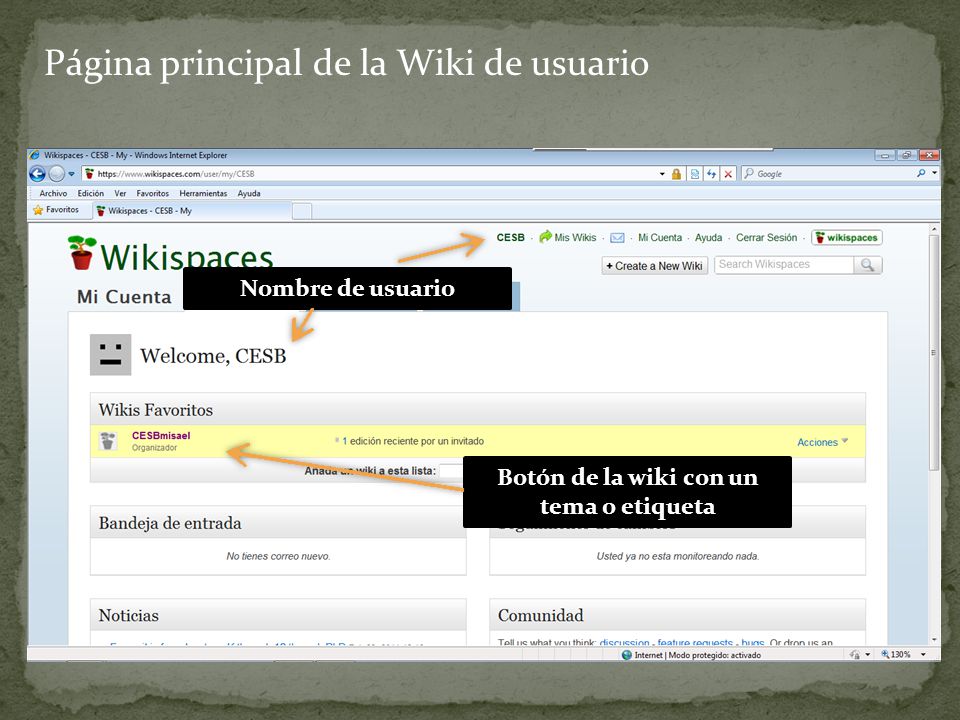Click the security lock icon in address bar
Viewport: 960px width, 720px height.
676,174
